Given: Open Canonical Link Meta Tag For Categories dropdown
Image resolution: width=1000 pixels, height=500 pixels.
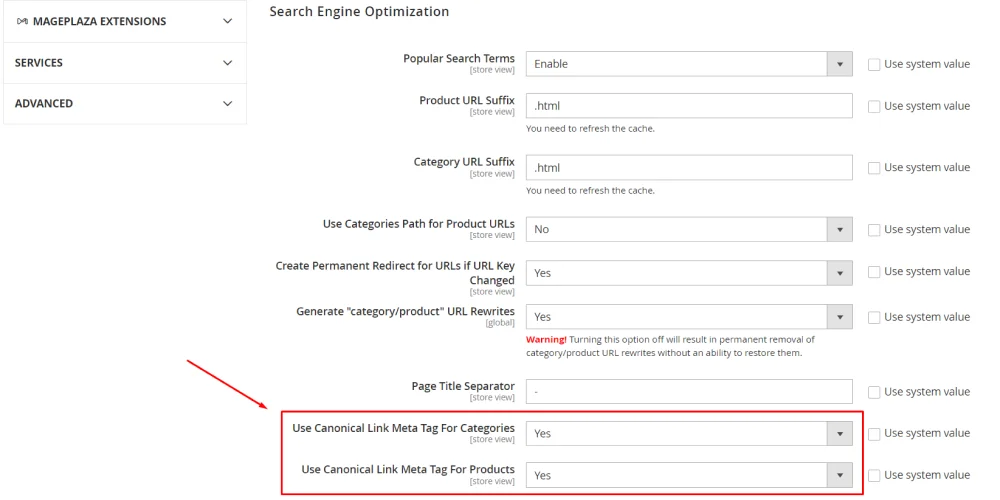Looking at the screenshot, I should pyautogui.click(x=689, y=434).
